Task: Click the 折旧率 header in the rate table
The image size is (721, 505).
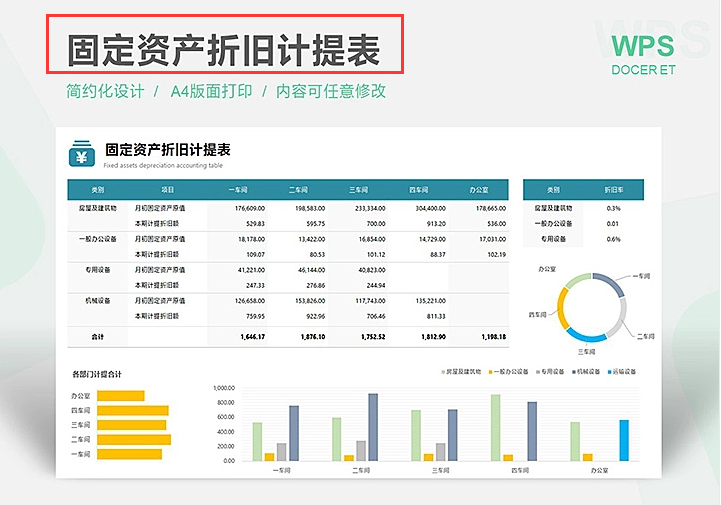Action: click(x=613, y=190)
